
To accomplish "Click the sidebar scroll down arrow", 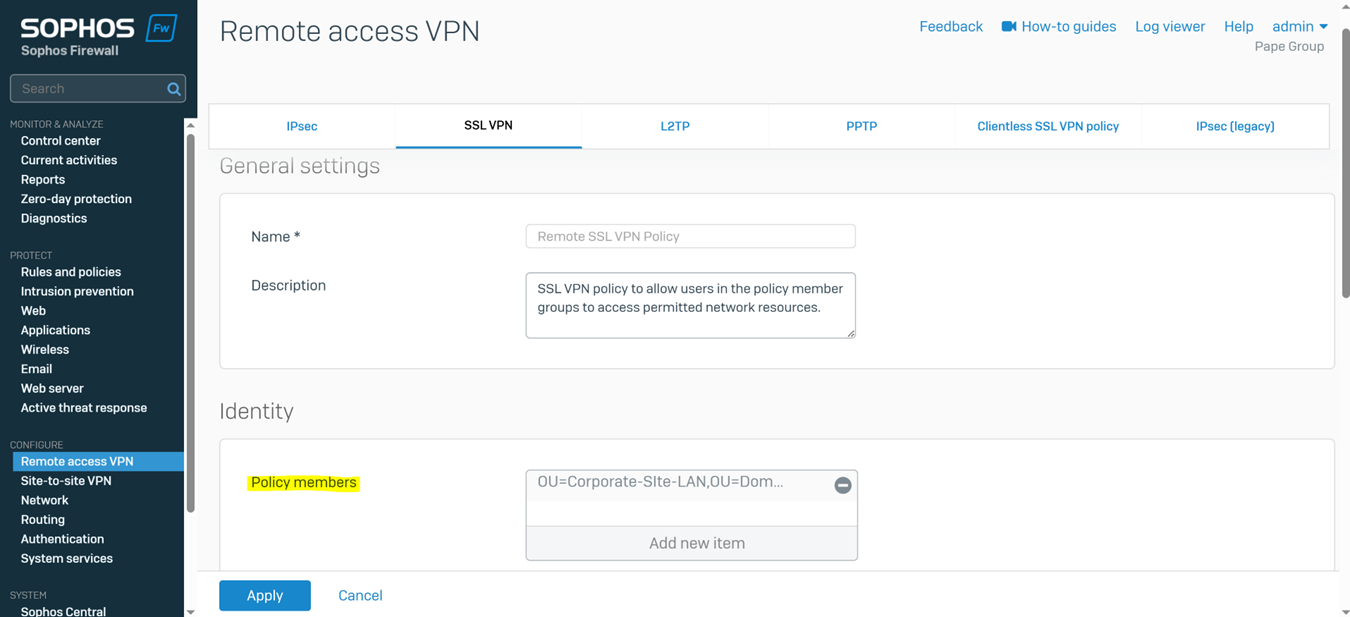I will pyautogui.click(x=191, y=611).
